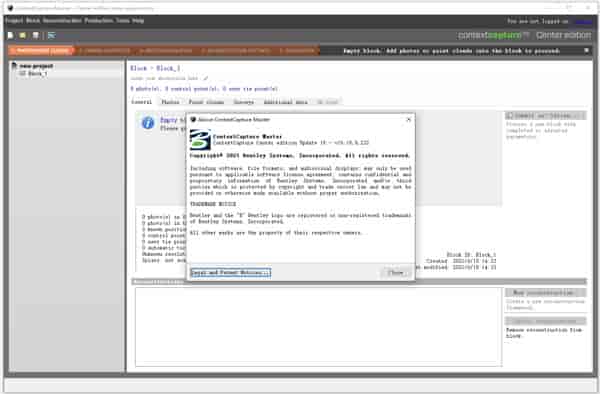Click the blue fourth main-toolbar icon

(x=52, y=35)
